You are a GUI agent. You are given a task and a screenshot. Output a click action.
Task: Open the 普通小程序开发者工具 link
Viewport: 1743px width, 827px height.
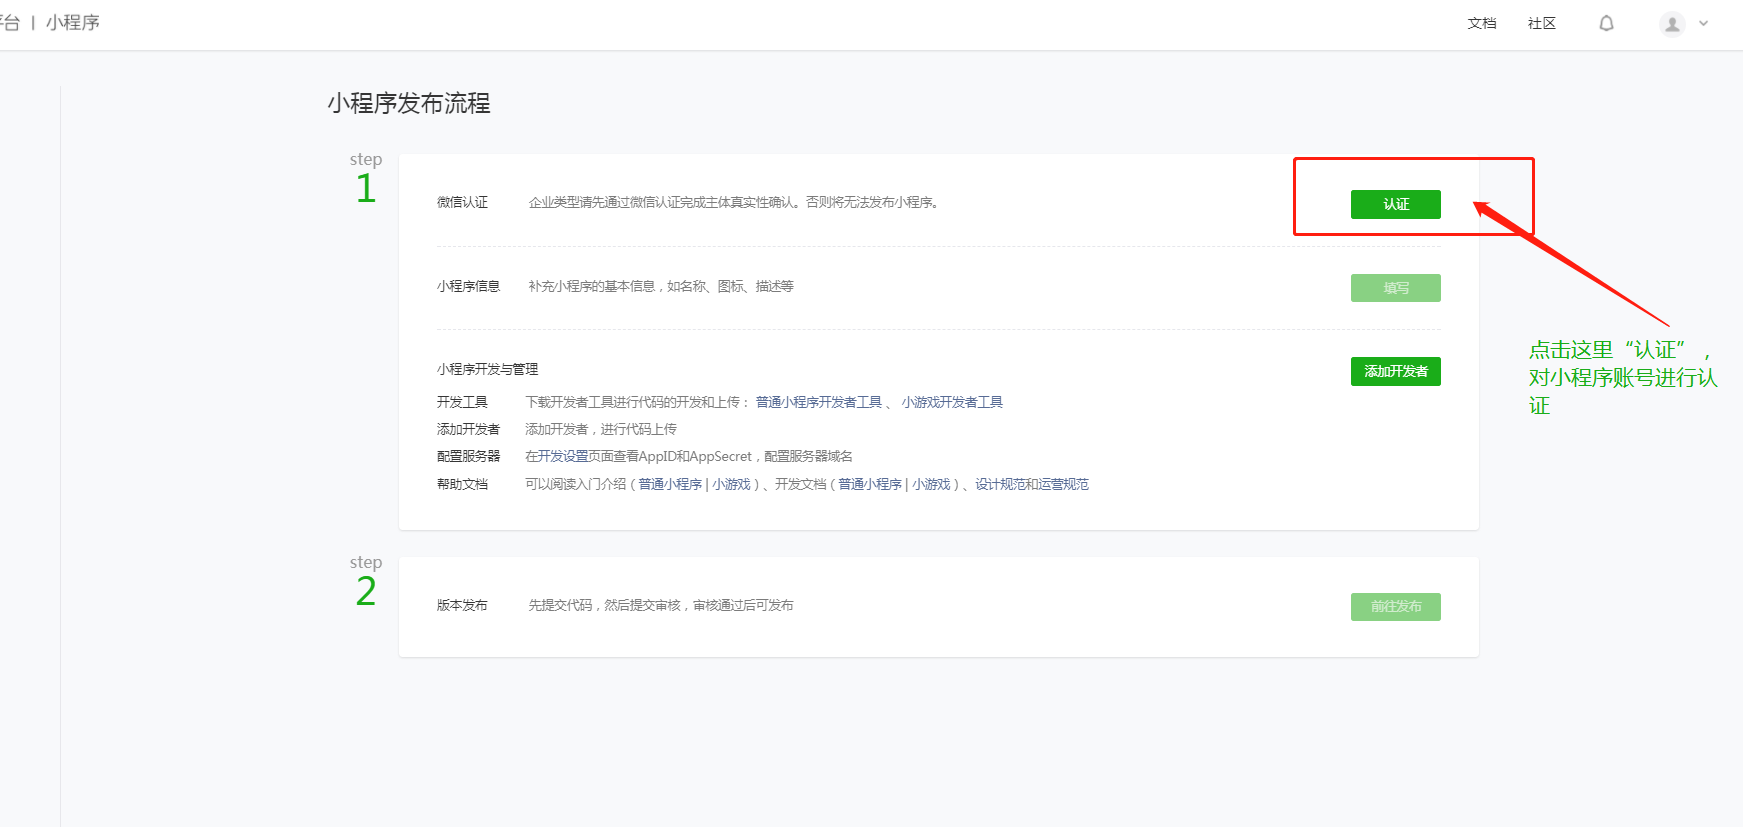pos(818,402)
